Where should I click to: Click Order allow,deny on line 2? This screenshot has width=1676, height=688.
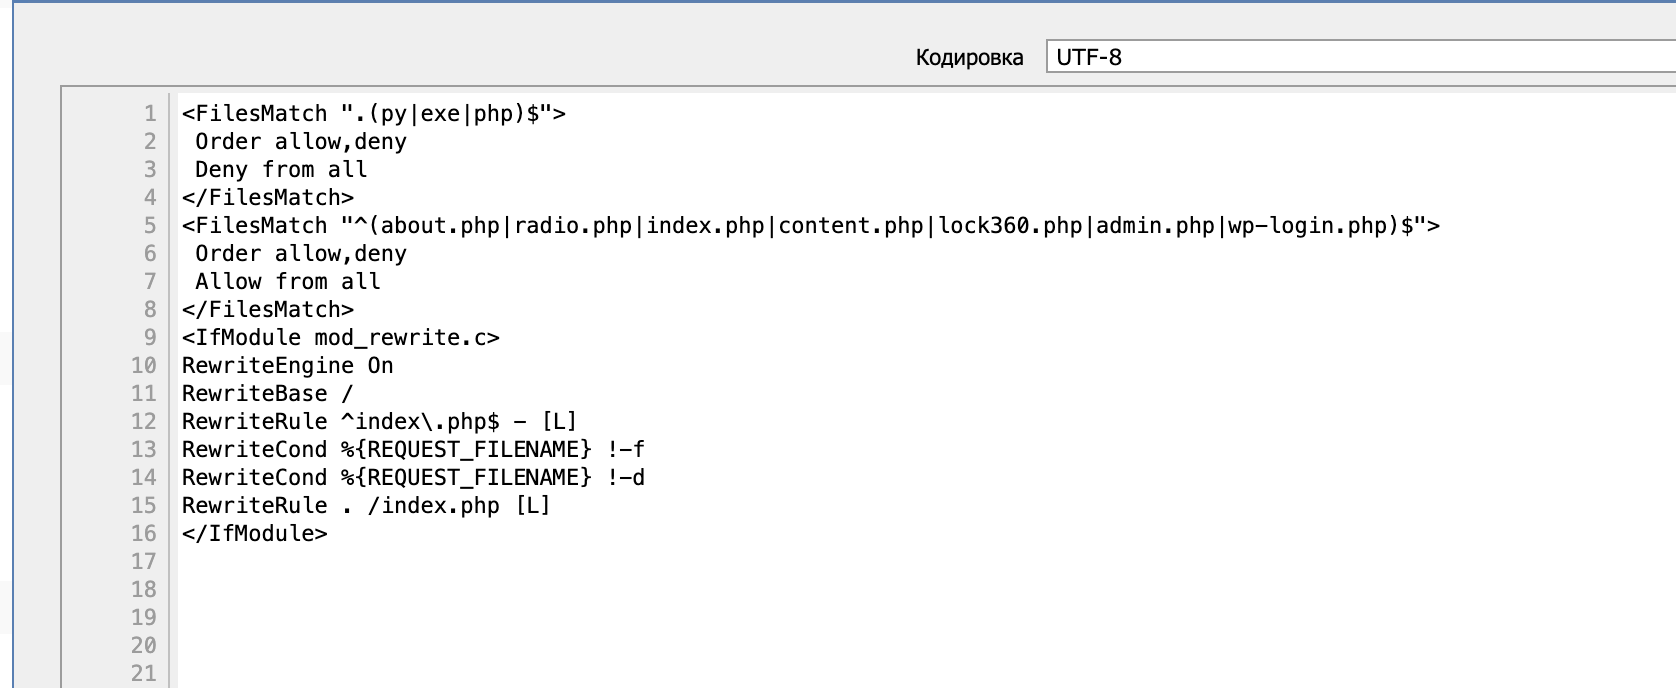tap(296, 141)
